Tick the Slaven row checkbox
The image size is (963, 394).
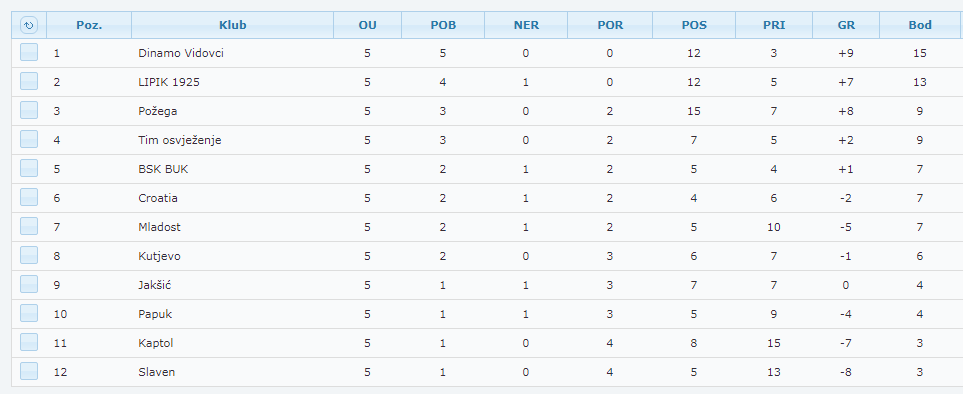[x=29, y=371]
